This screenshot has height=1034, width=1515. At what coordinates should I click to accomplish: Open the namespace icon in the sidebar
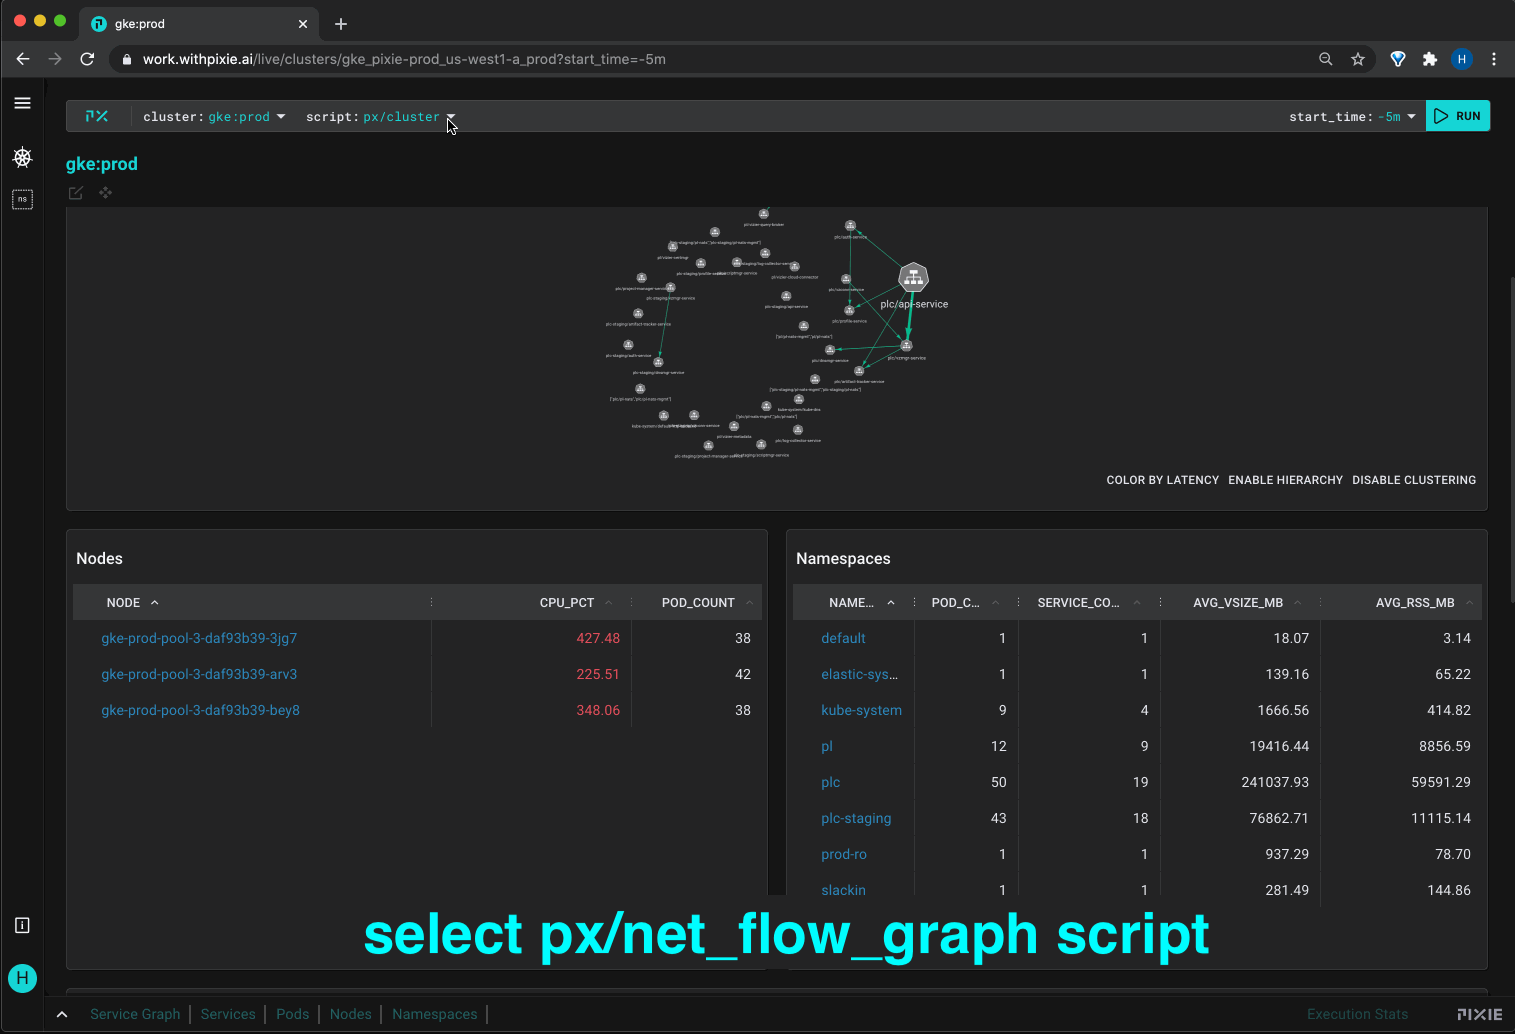[22, 199]
